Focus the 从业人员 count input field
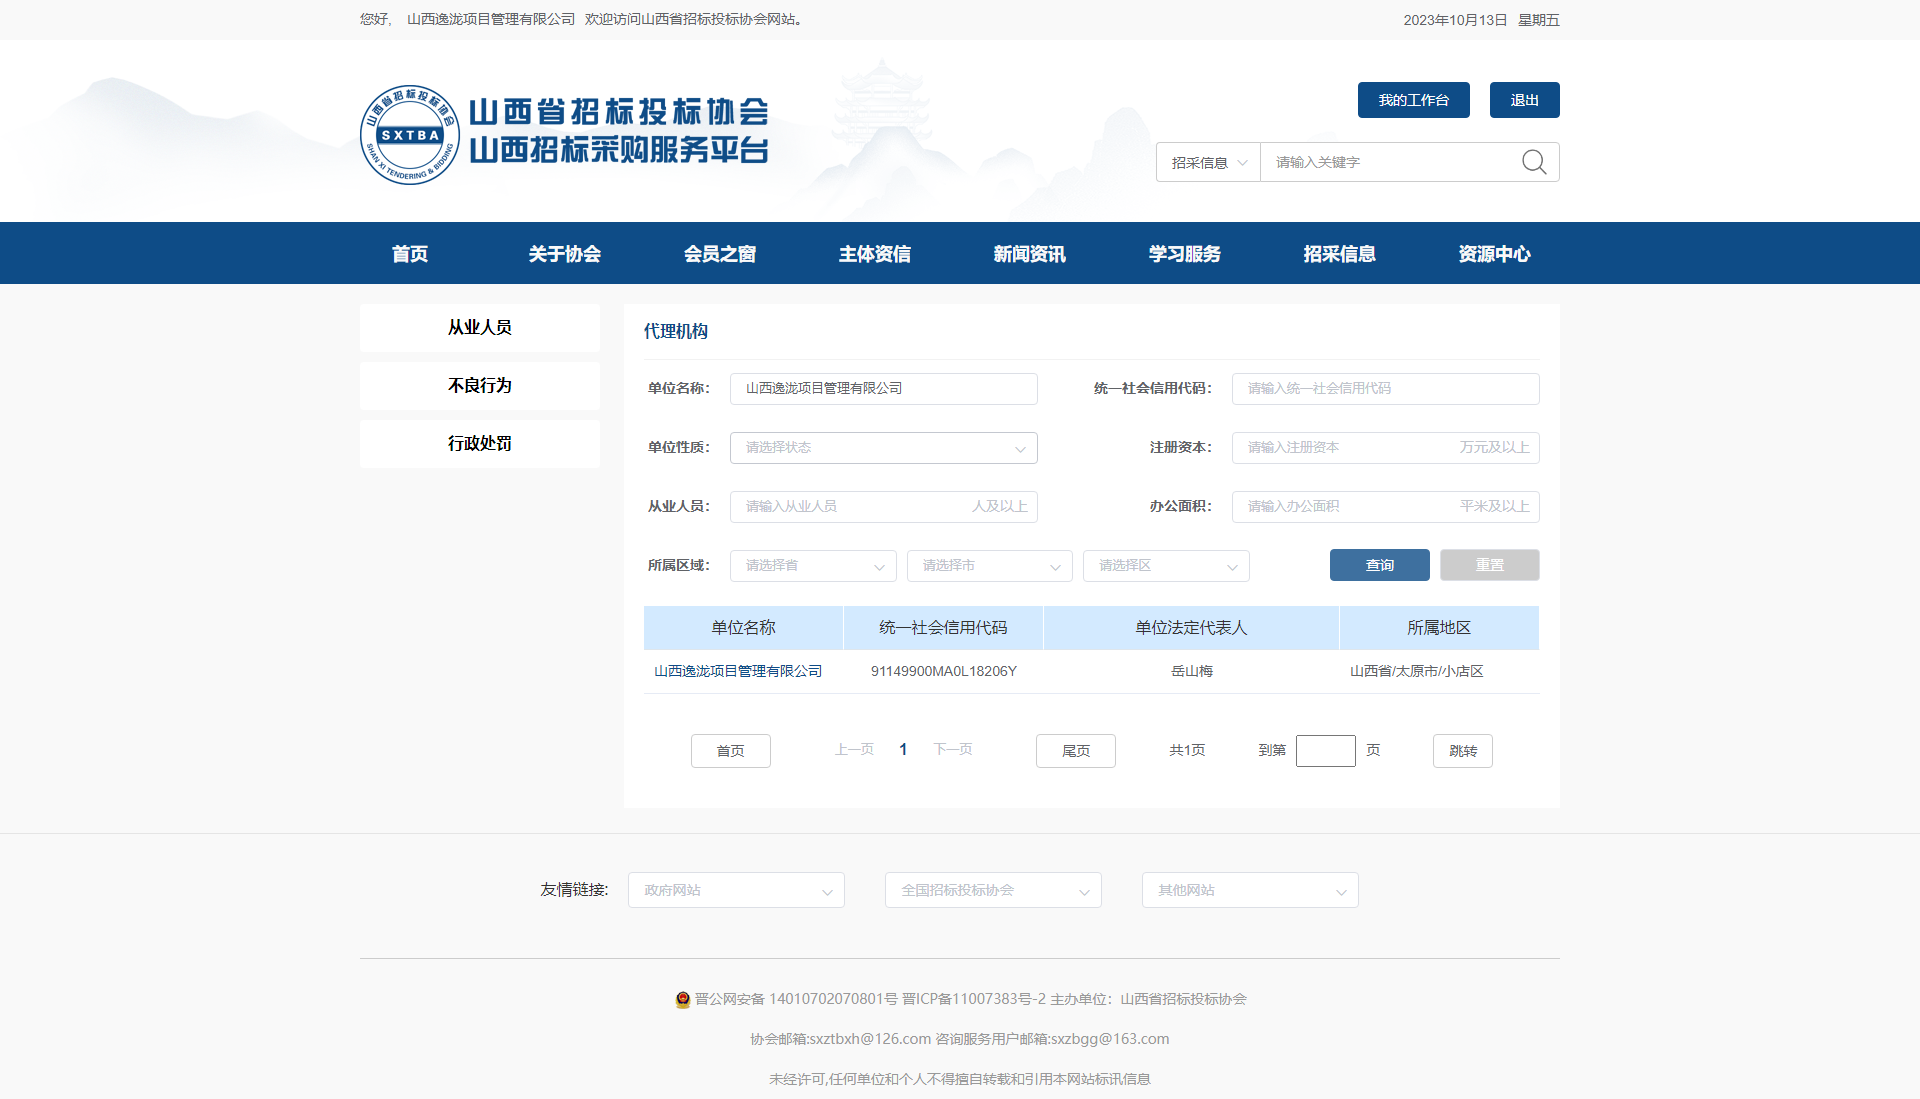The height and width of the screenshot is (1099, 1920). (x=884, y=507)
